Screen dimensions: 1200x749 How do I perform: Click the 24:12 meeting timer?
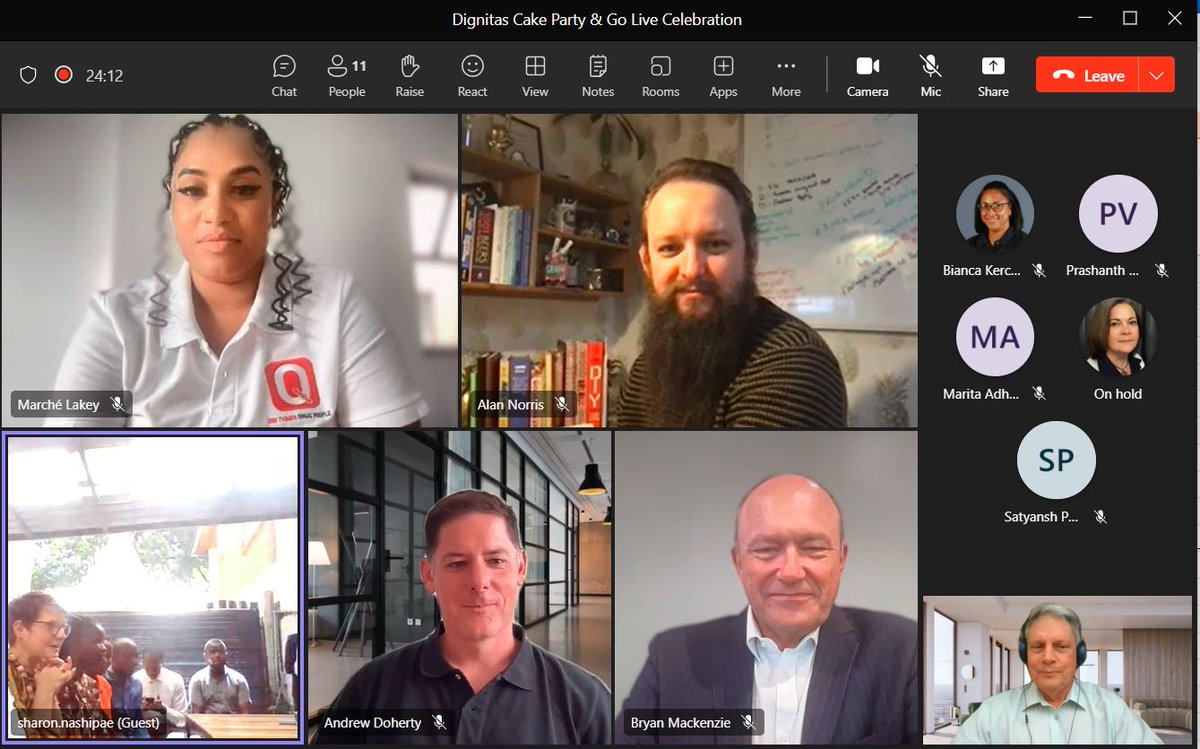(x=104, y=75)
